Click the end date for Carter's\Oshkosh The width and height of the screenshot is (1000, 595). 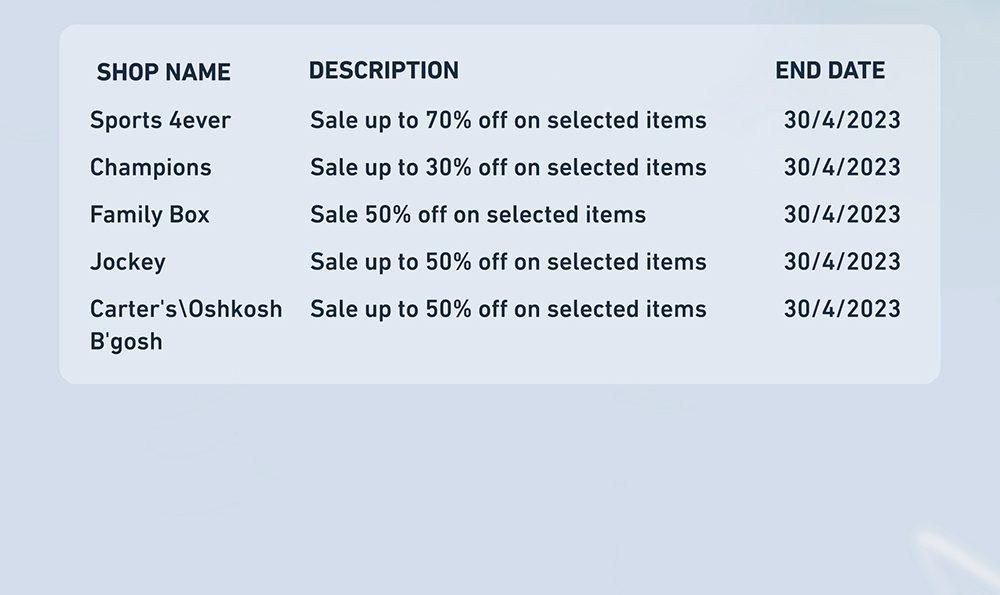[842, 309]
